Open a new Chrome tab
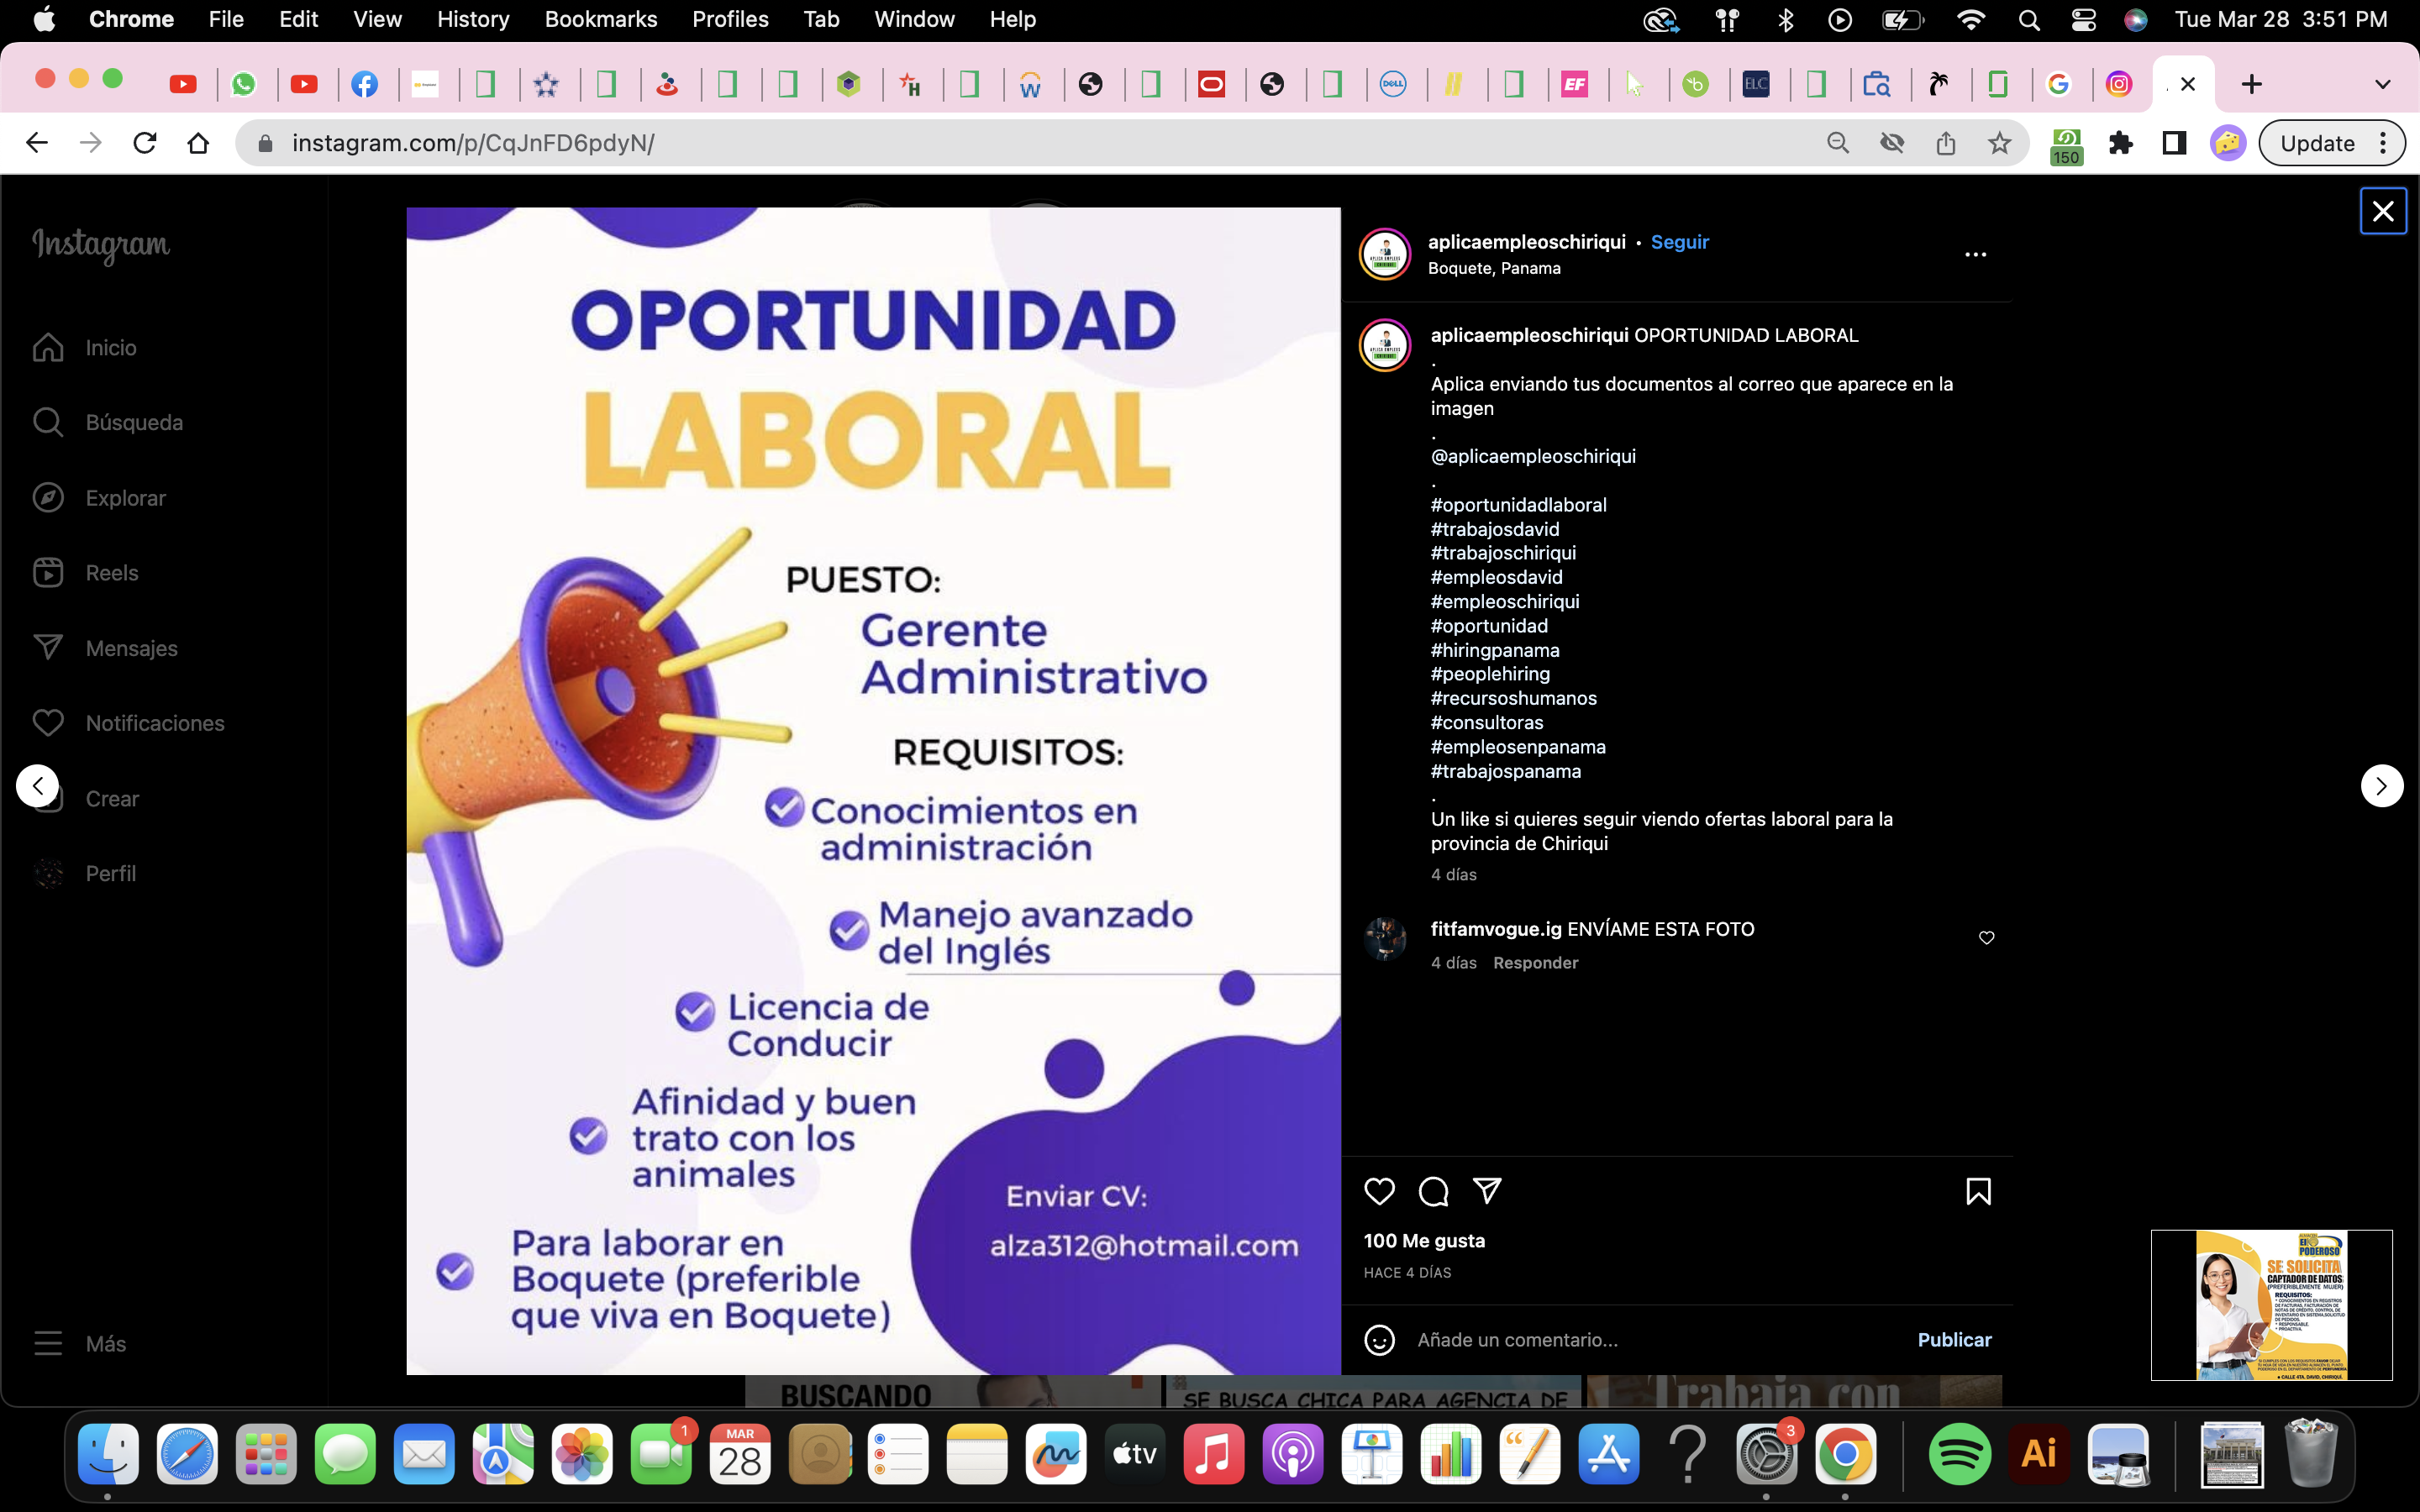Image resolution: width=2420 pixels, height=1512 pixels. point(2251,84)
